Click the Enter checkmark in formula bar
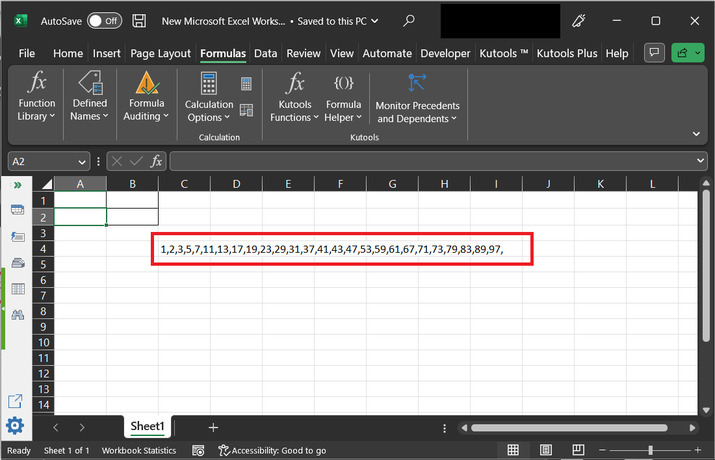 point(136,161)
